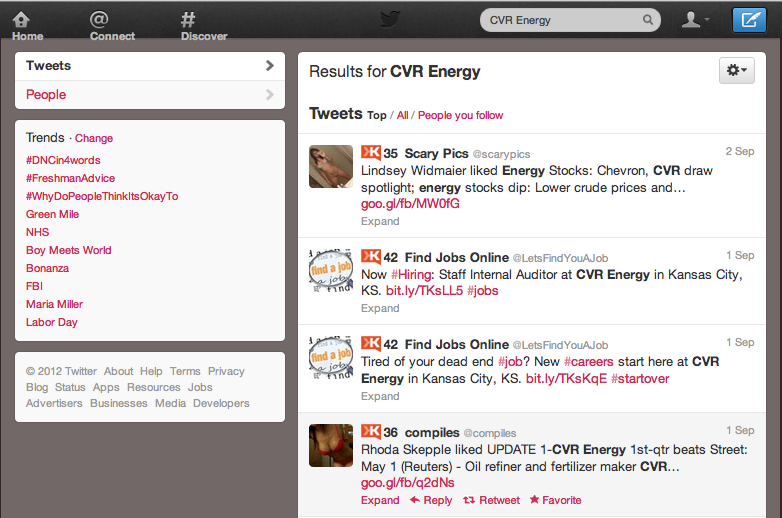The height and width of the screenshot is (518, 782).
Task: Open link bit.ly/TKsKqE
Action: tap(566, 379)
